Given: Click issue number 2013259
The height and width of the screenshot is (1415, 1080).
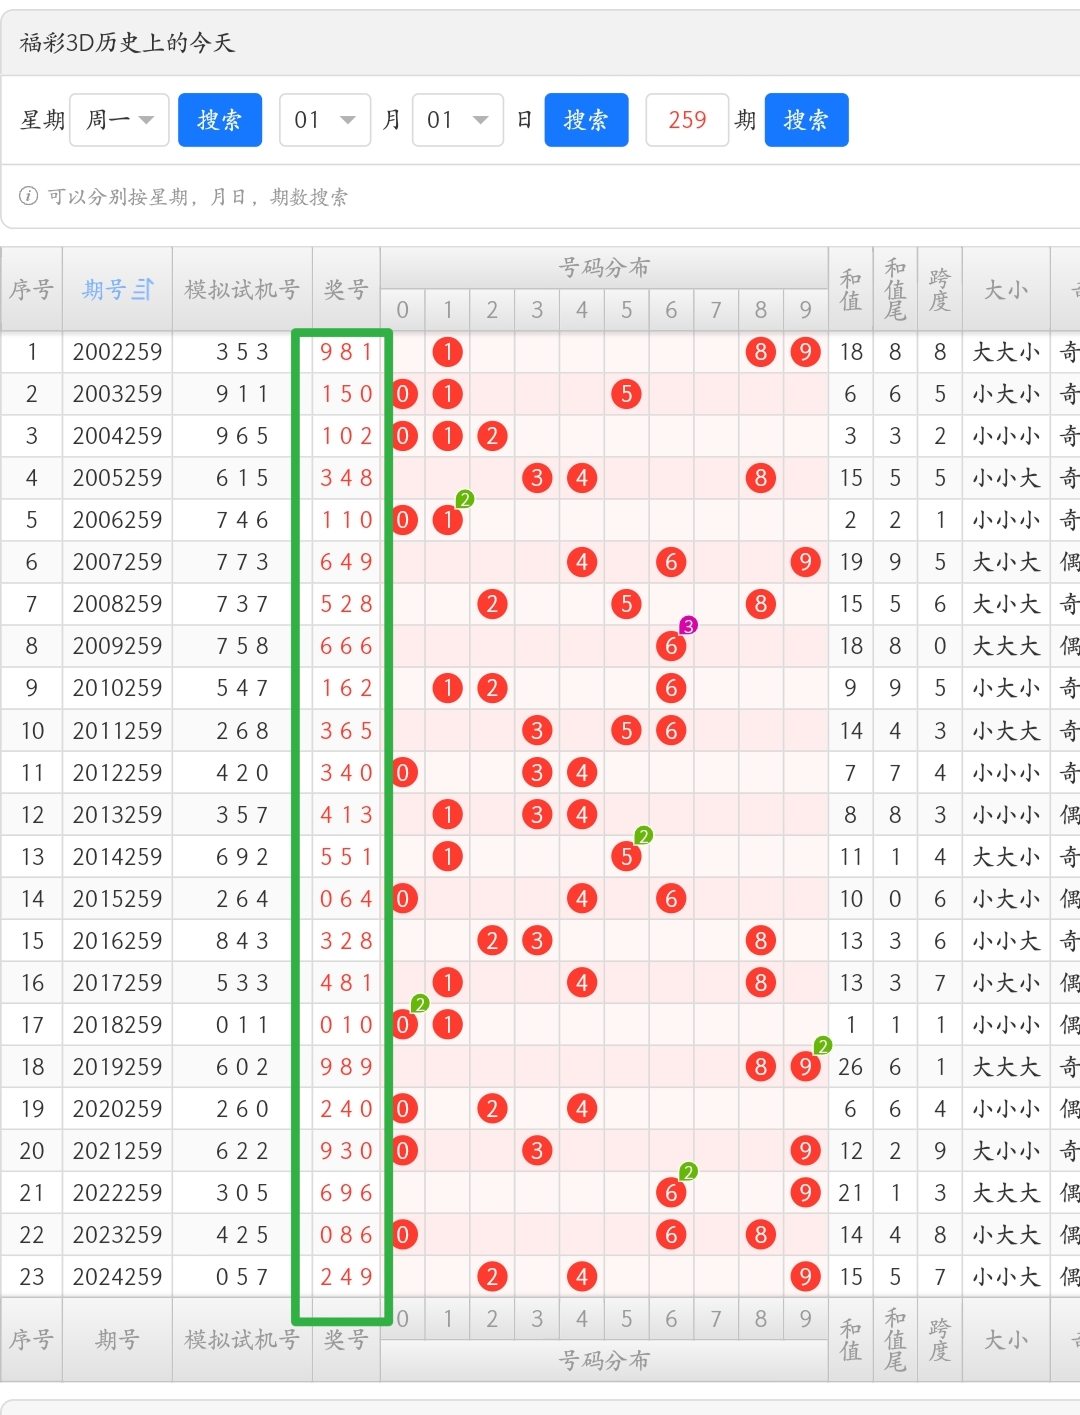Looking at the screenshot, I should [x=117, y=815].
